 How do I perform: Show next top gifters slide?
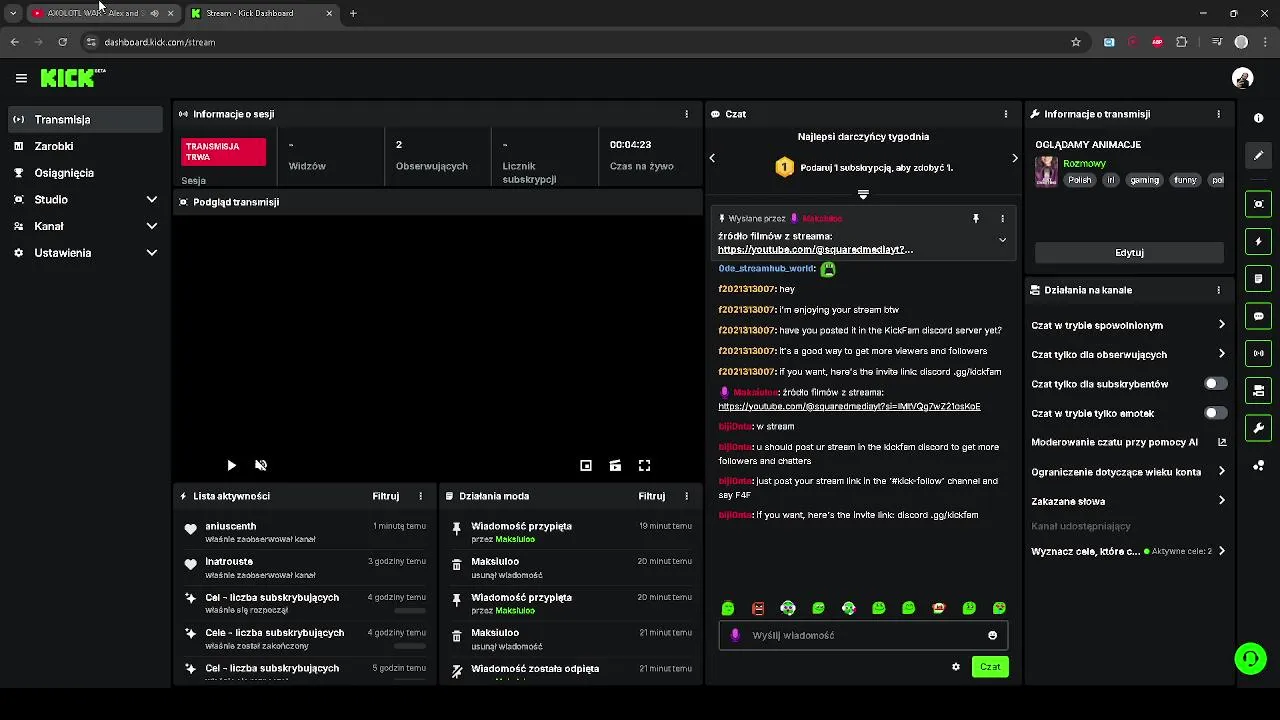(x=1014, y=158)
